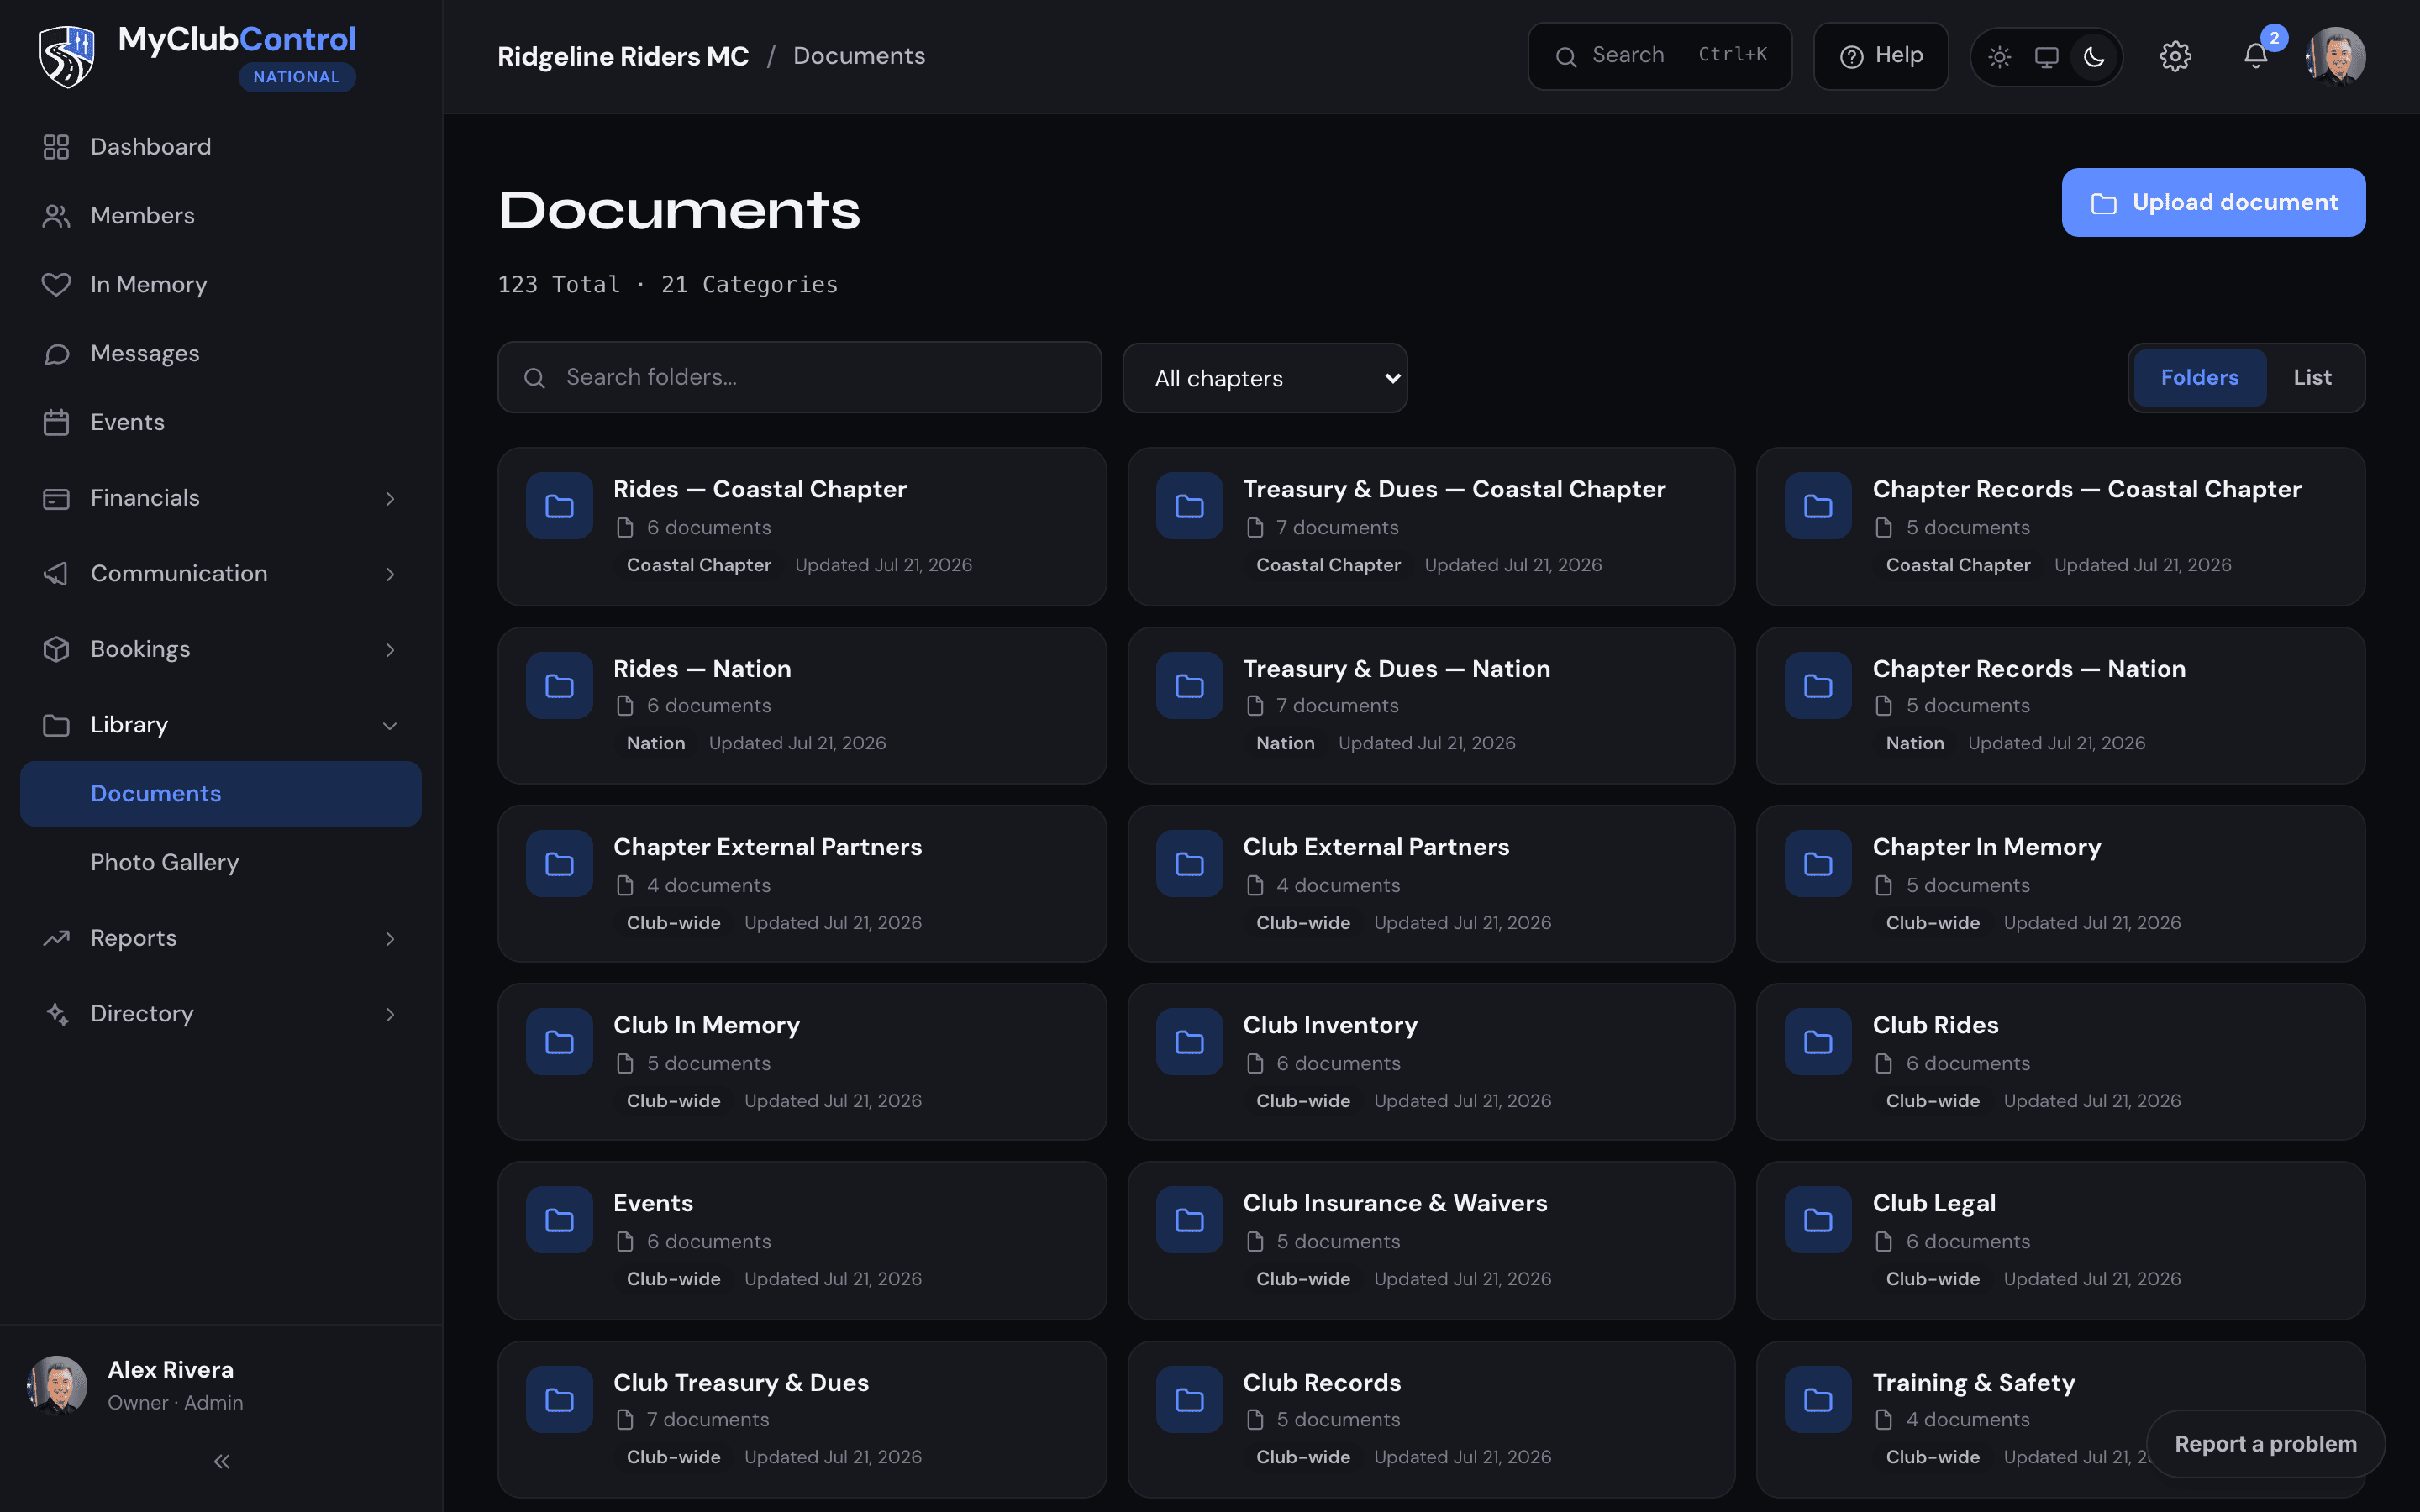Open the Help button
The height and width of the screenshot is (1512, 2420).
coord(1881,56)
